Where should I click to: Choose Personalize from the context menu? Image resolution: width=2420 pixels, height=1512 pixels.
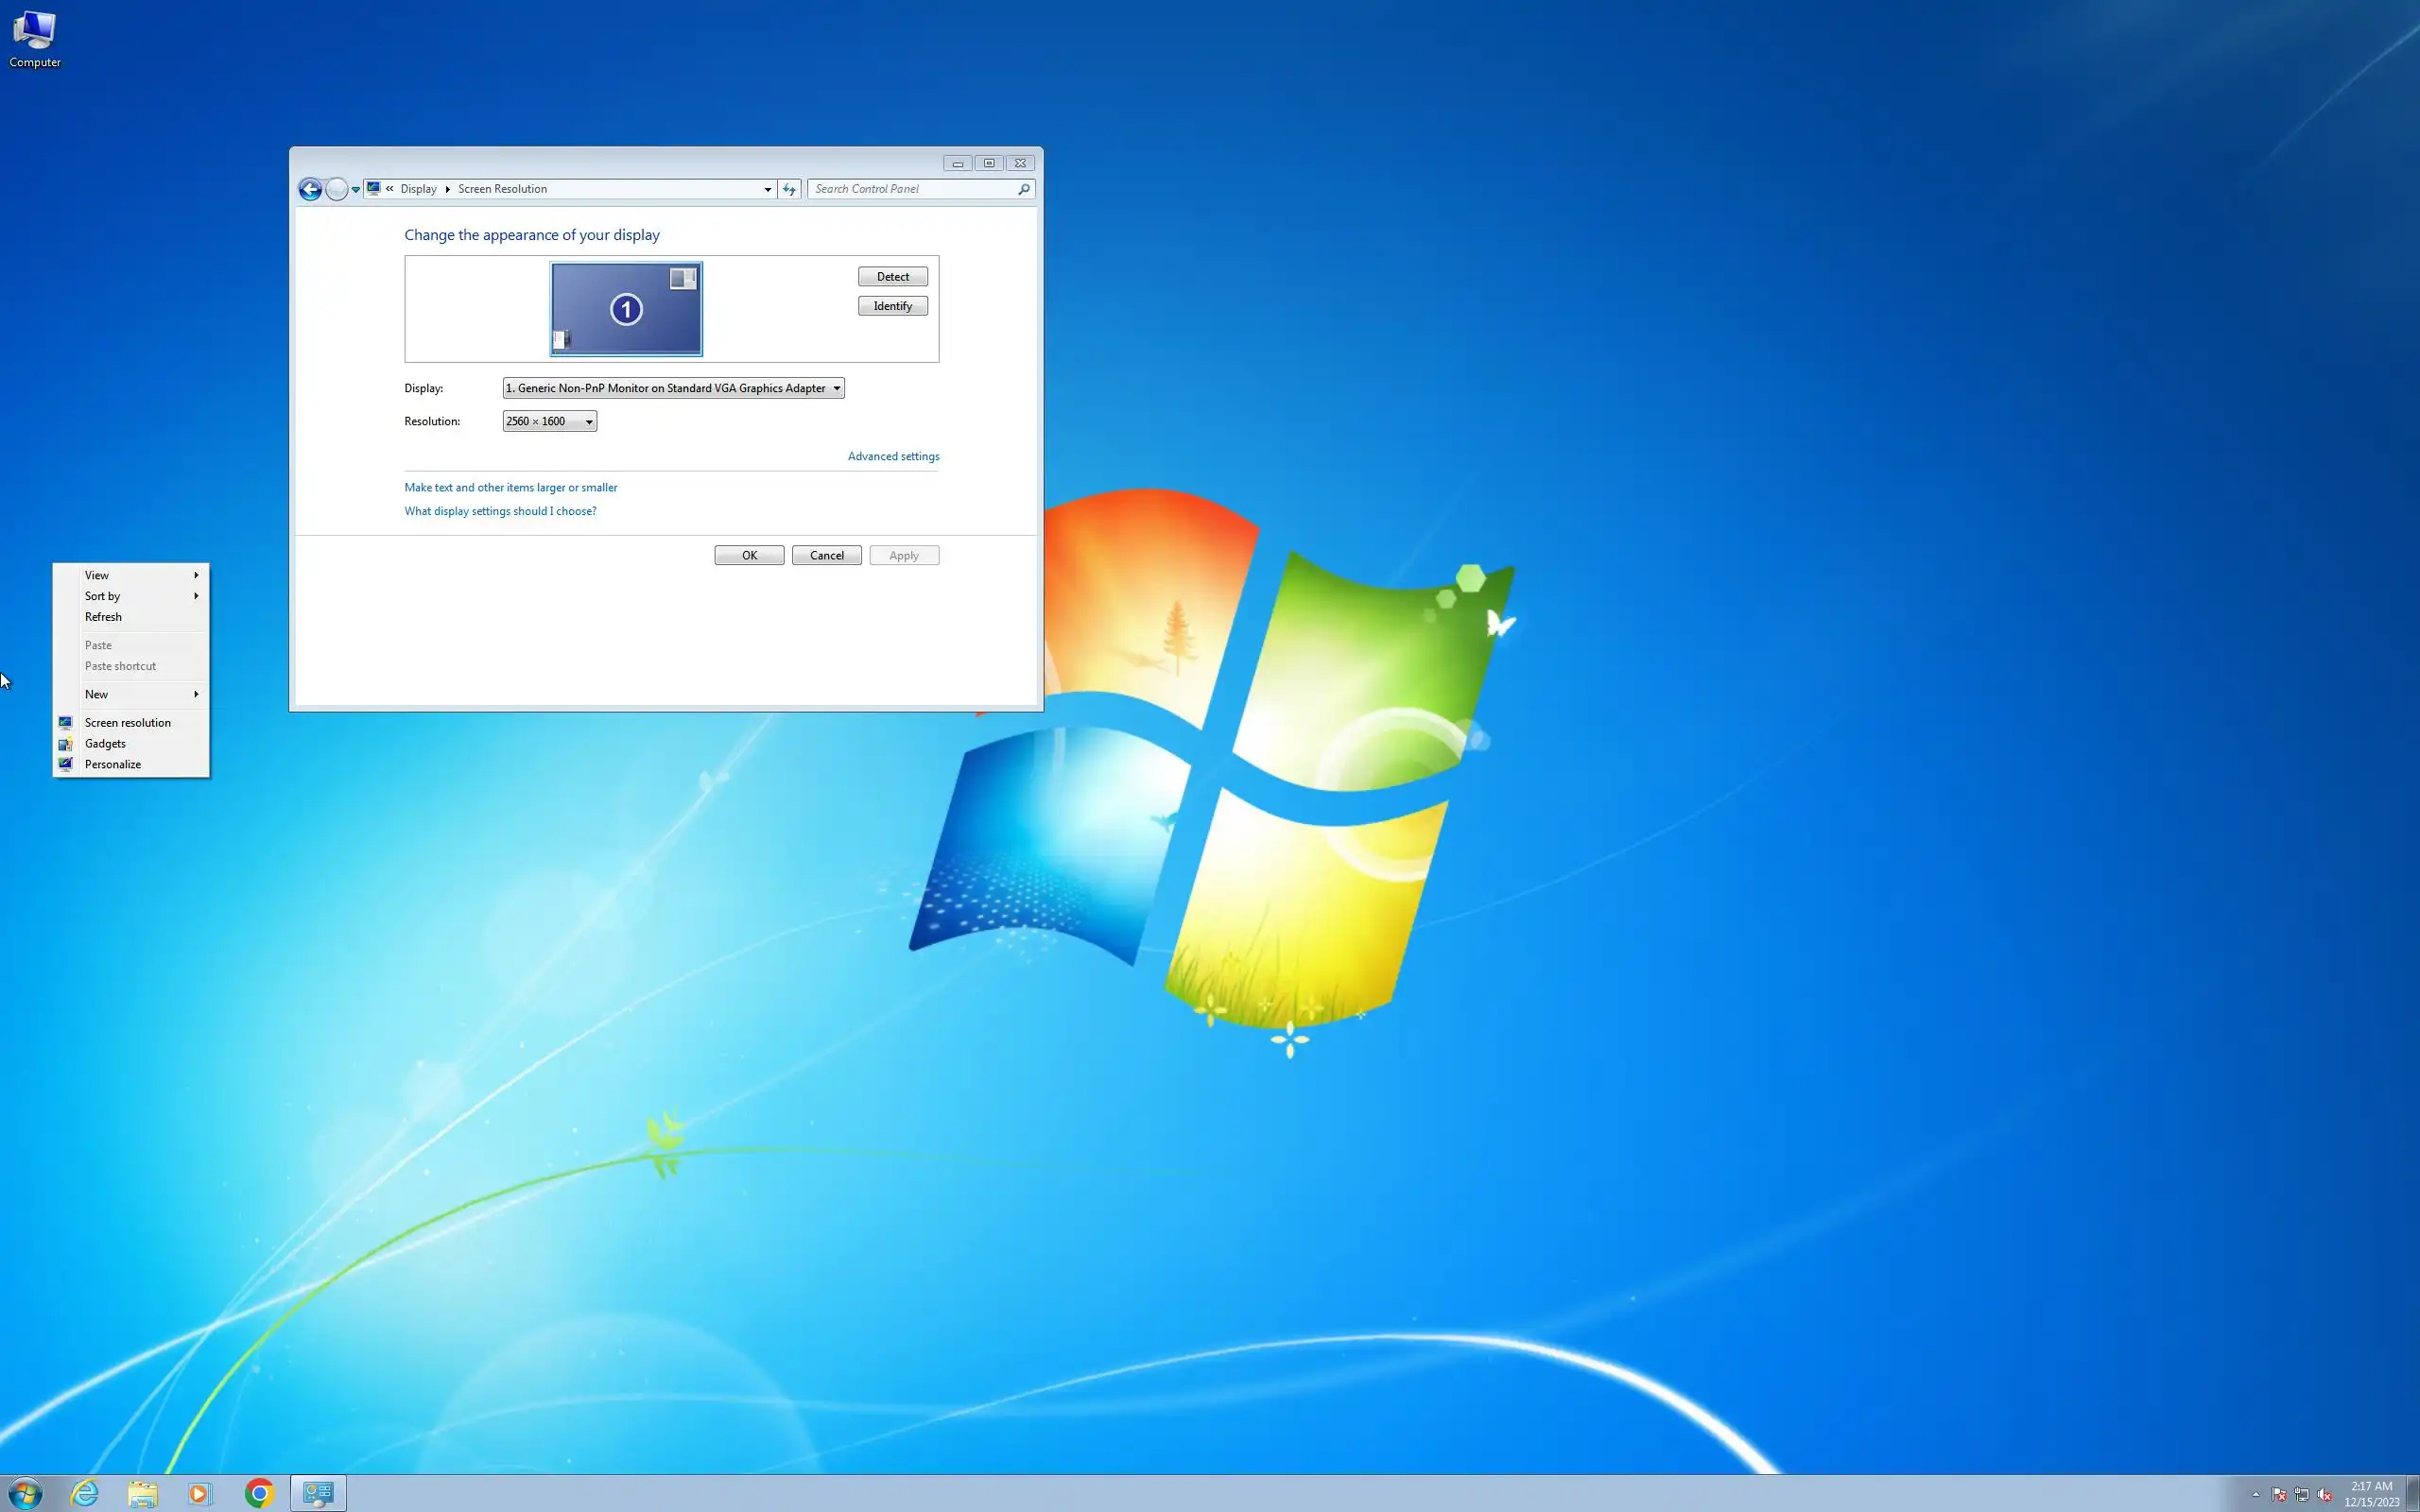(113, 764)
